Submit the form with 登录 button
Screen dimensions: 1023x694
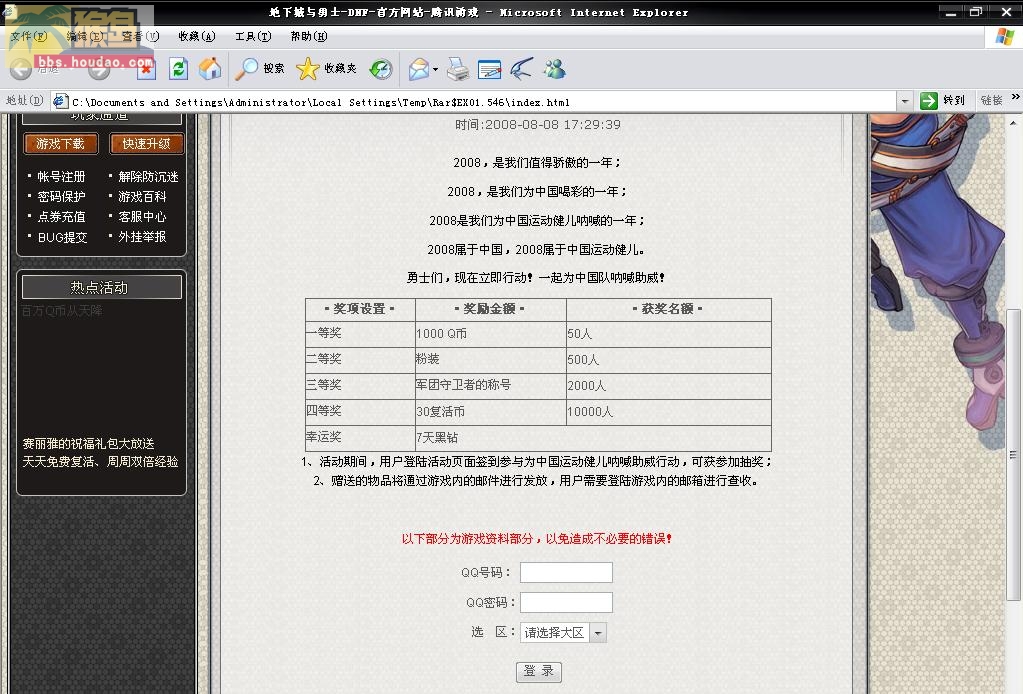tap(539, 671)
